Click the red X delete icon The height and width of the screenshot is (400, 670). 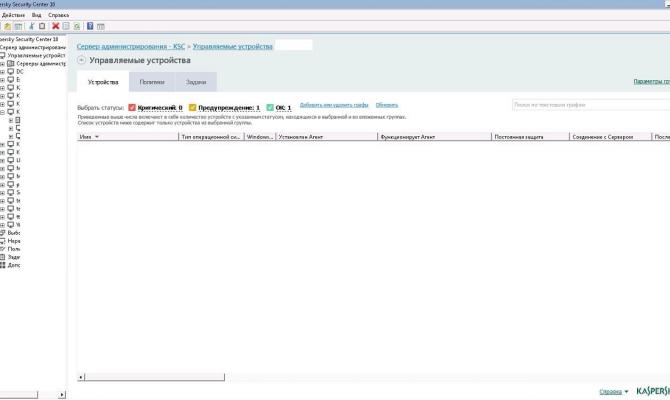point(56,26)
